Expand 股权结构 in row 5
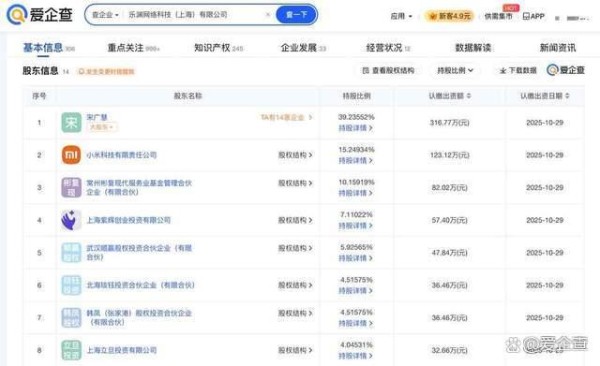 tap(295, 248)
